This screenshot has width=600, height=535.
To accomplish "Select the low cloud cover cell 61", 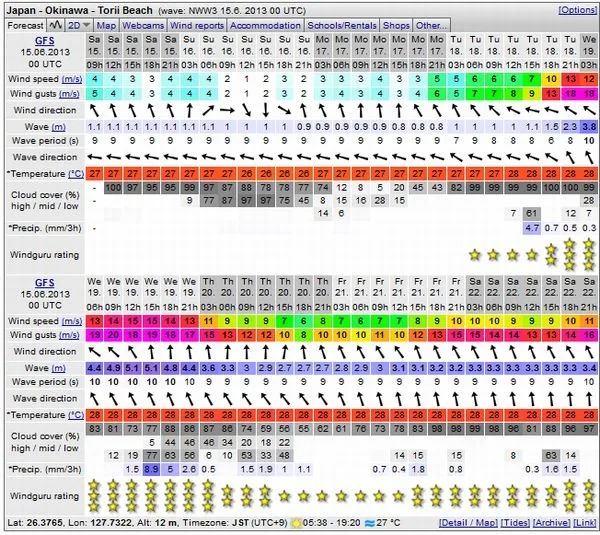I will point(532,213).
